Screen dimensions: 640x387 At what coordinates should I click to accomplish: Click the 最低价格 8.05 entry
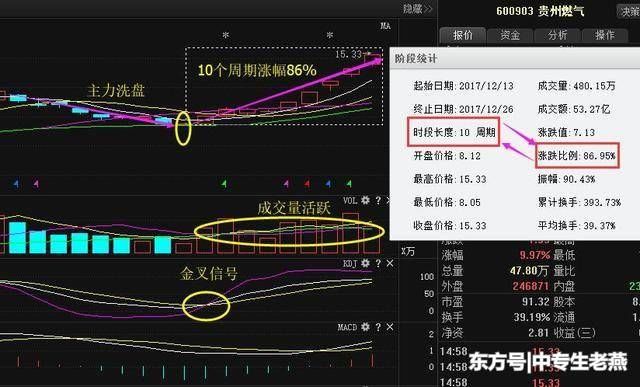[447, 202]
